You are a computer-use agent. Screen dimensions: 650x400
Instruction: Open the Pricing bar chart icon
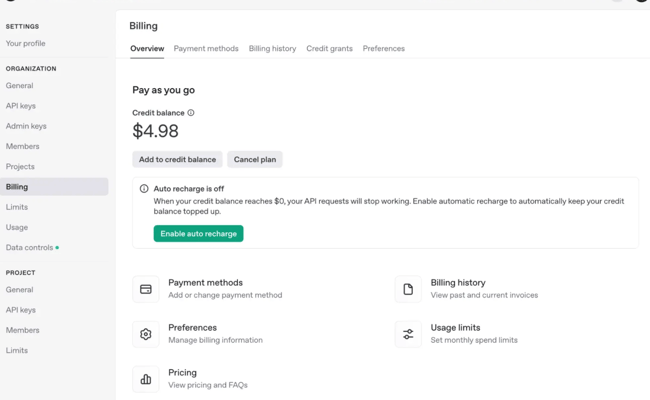pyautogui.click(x=146, y=379)
